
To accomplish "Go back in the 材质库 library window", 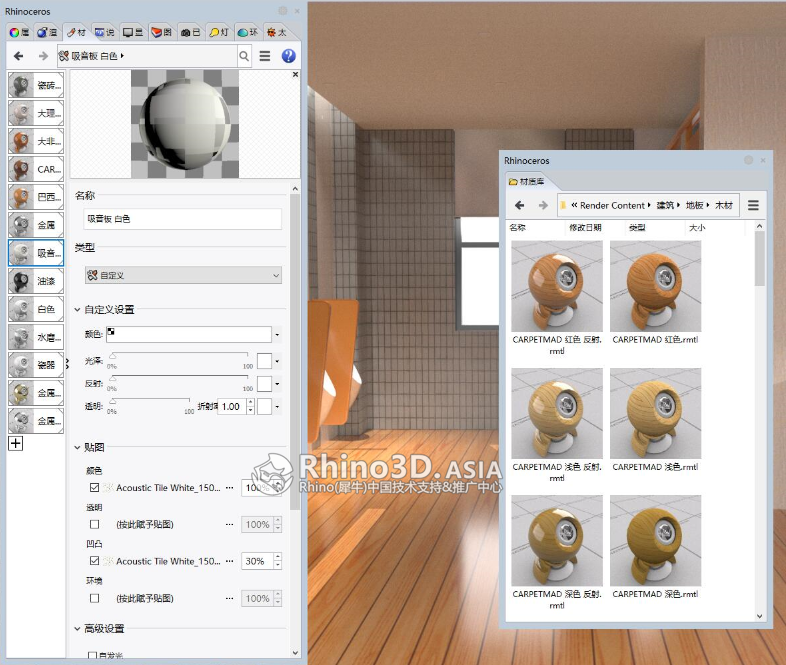I will coord(520,205).
